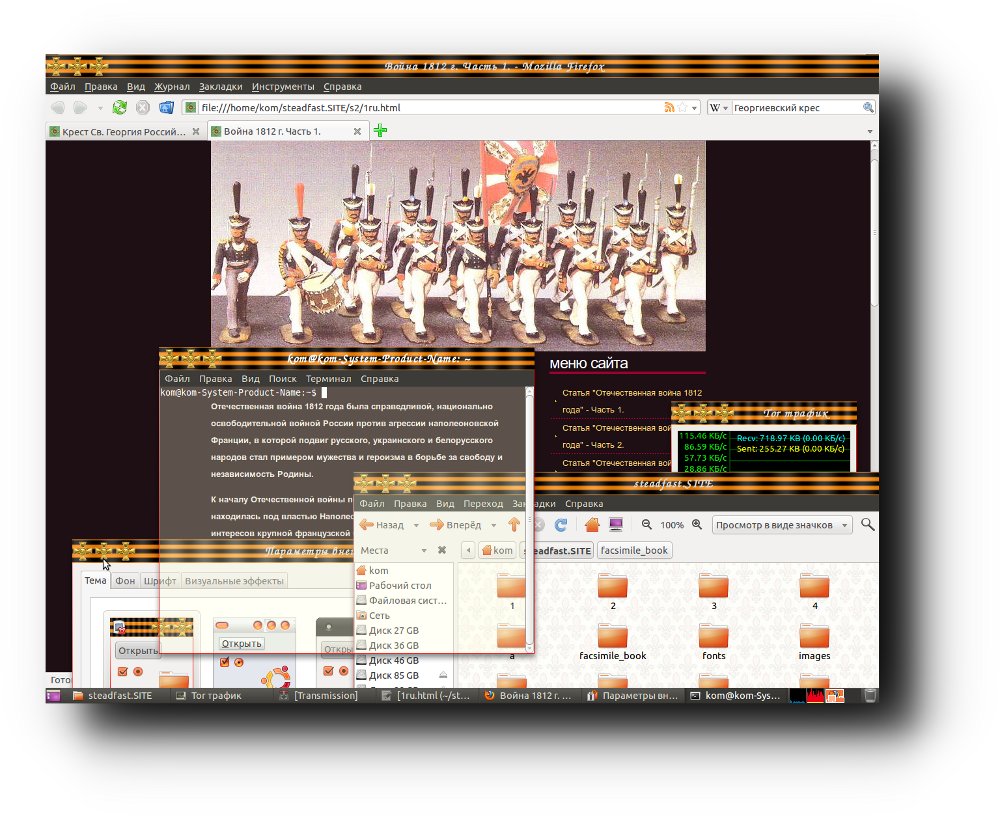The width and height of the screenshot is (1000, 816).
Task: Switch to the Визуальные эффекты tab
Action: point(234,581)
